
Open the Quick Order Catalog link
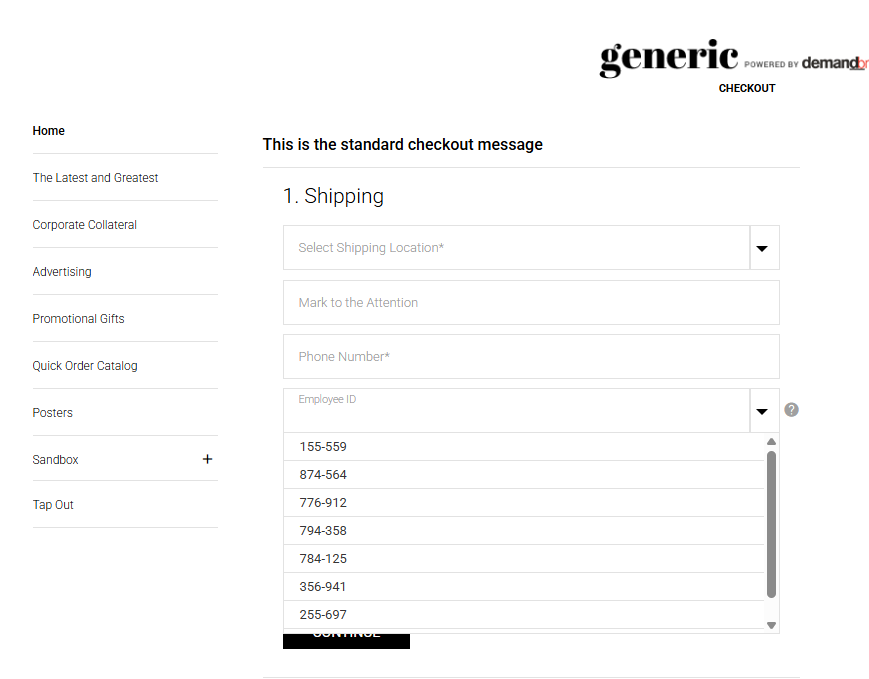(x=85, y=366)
